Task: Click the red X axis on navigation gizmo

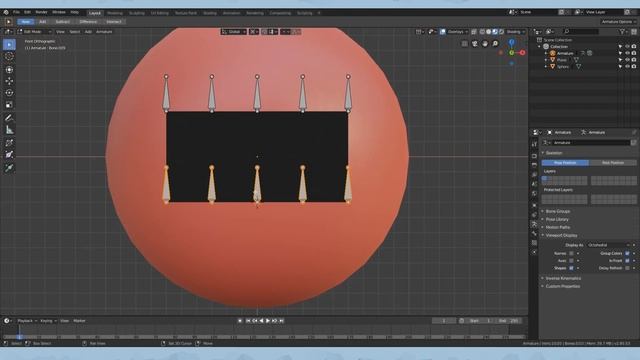Action: [x=522, y=53]
